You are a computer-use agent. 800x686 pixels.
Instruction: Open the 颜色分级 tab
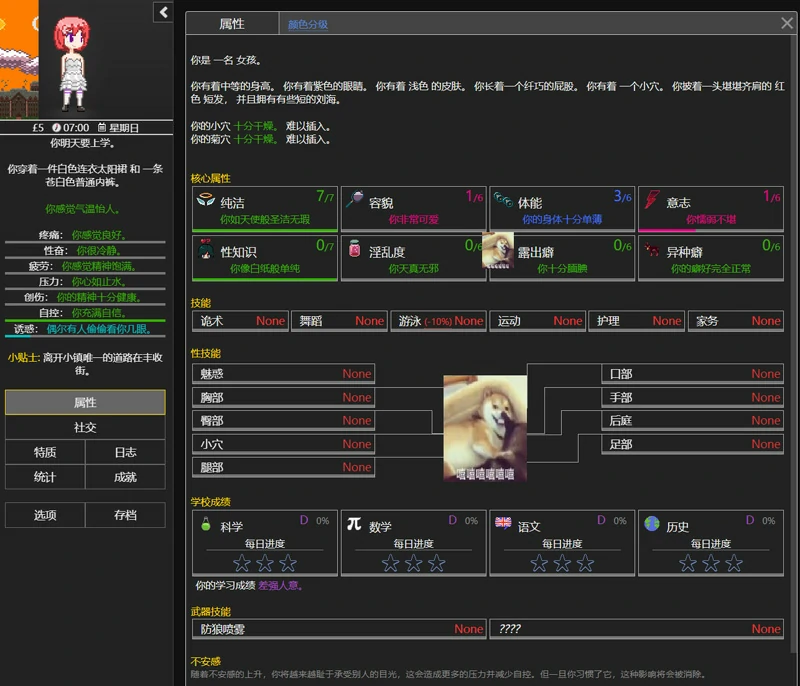tap(308, 23)
